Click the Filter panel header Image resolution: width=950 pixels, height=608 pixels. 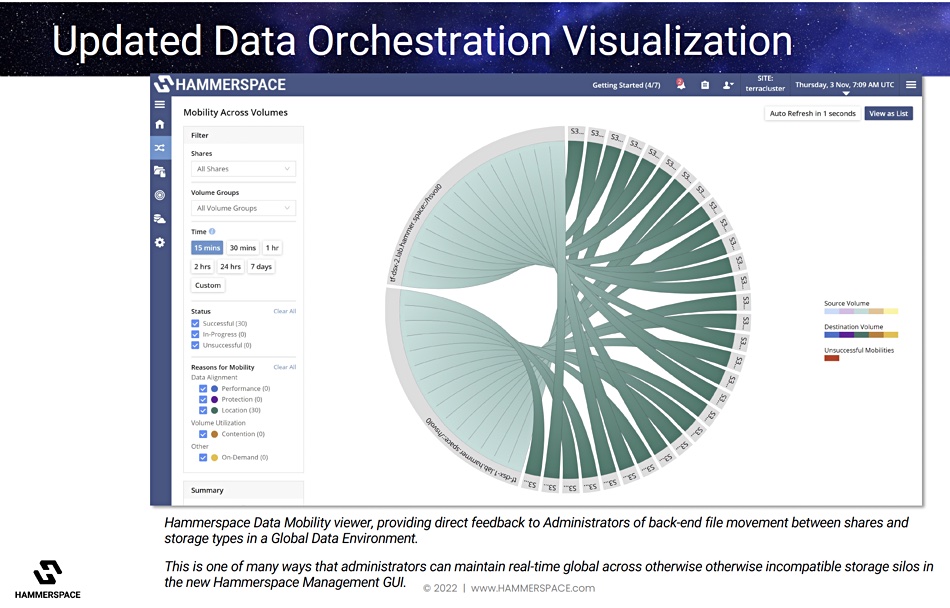[x=243, y=136]
